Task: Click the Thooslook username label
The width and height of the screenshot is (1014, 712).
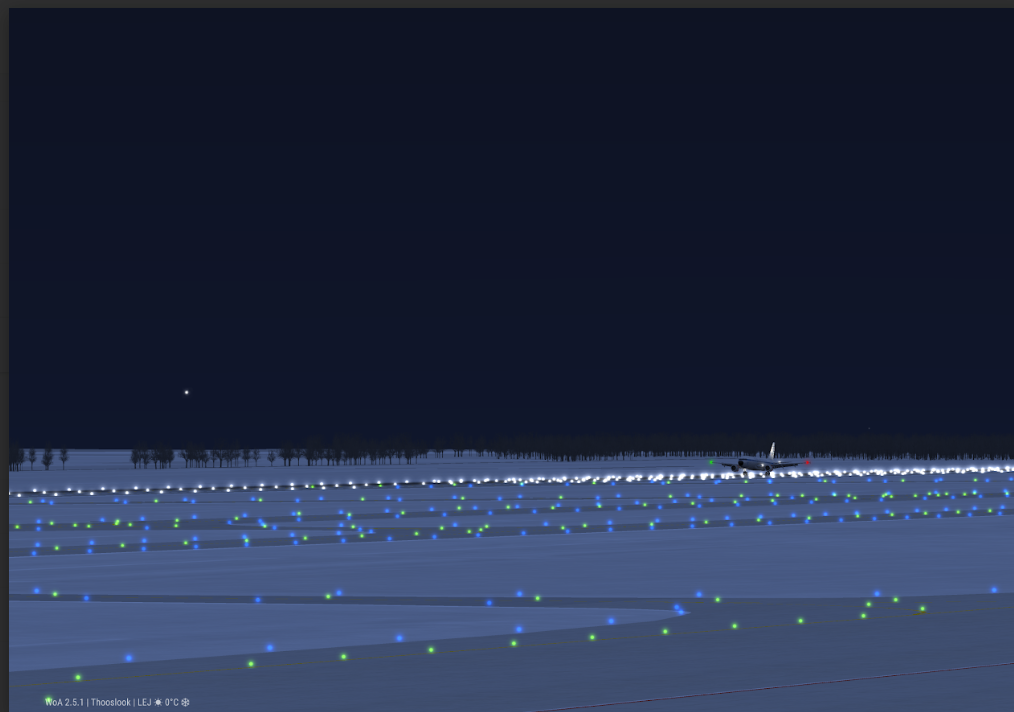Action: pyautogui.click(x=110, y=702)
